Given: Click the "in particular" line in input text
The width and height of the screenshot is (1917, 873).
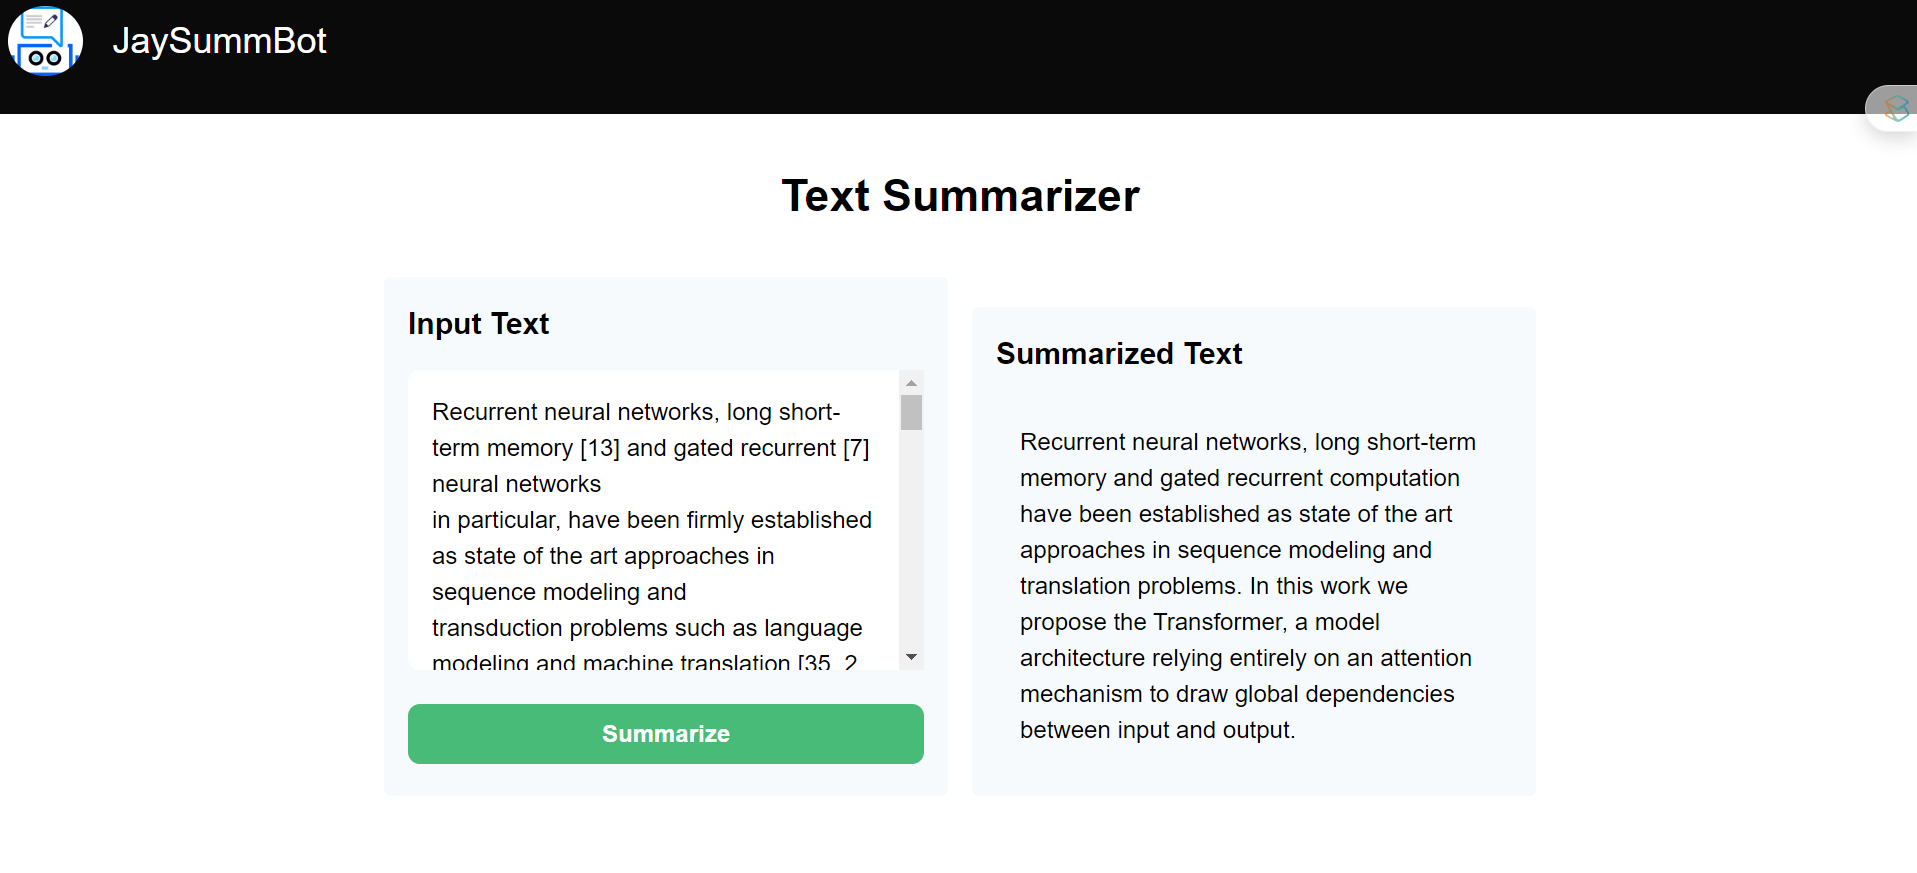Looking at the screenshot, I should coord(495,521).
